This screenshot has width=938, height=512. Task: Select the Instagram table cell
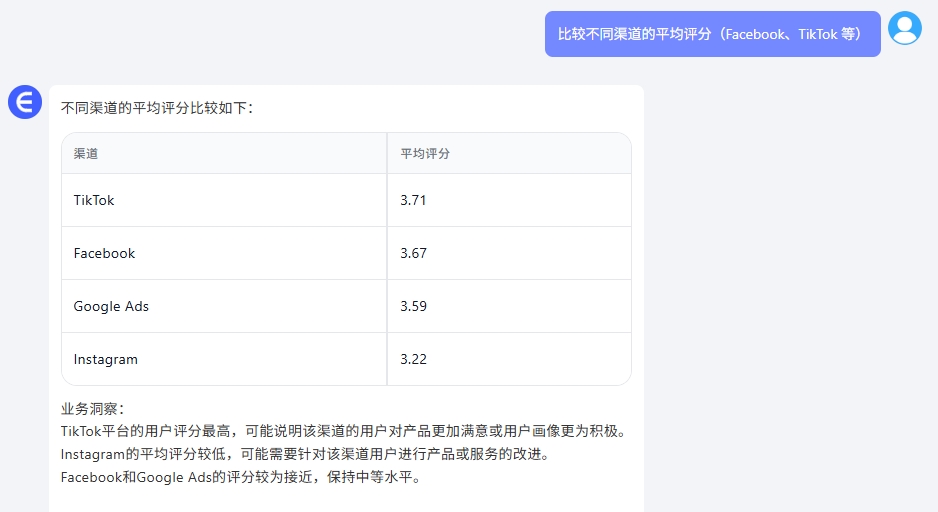pyautogui.click(x=224, y=359)
